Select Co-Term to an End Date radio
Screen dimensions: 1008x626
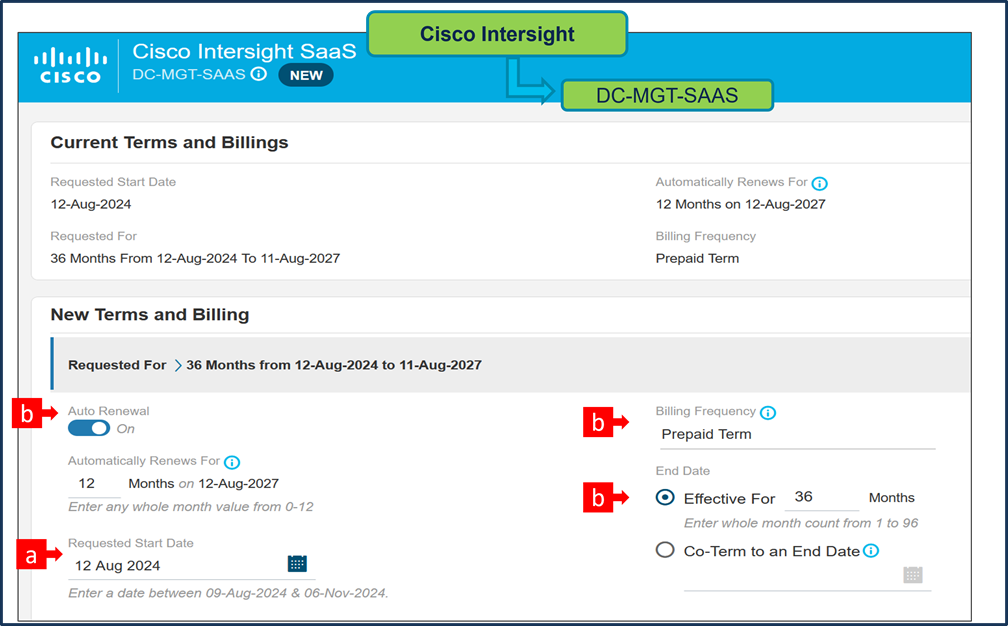(x=665, y=550)
